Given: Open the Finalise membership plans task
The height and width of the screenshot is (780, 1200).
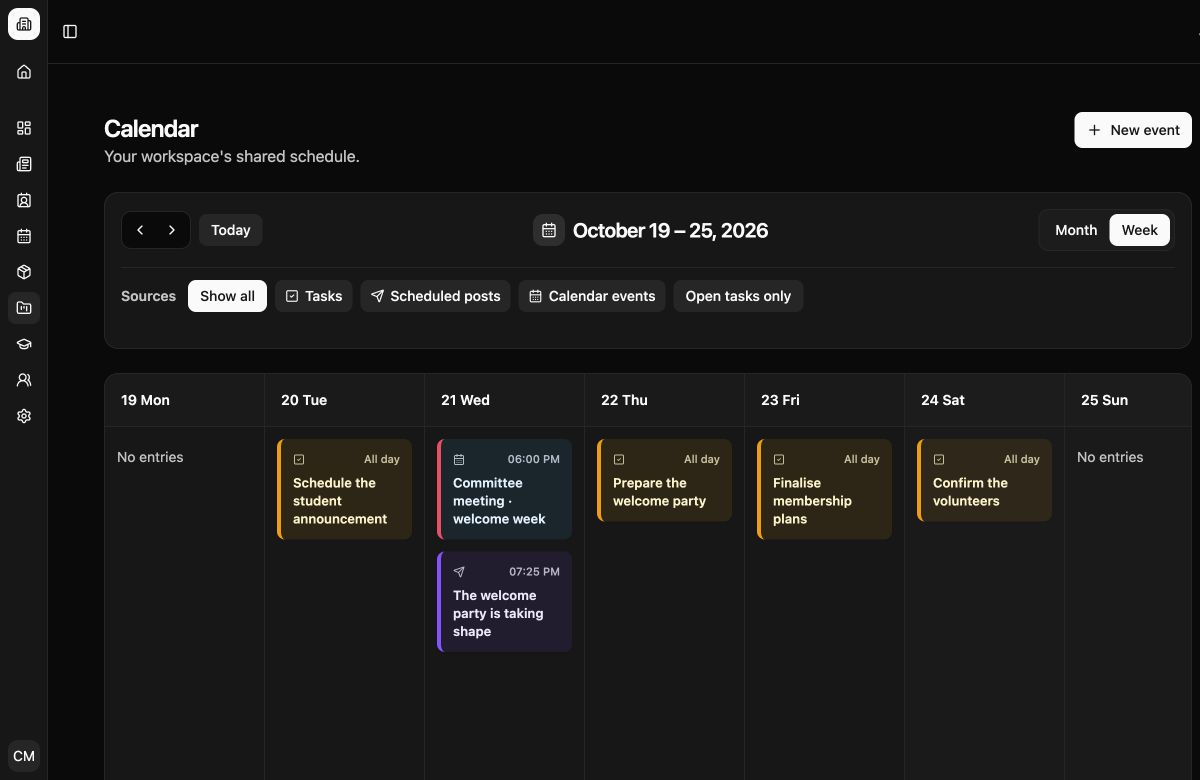Looking at the screenshot, I should tap(824, 489).
